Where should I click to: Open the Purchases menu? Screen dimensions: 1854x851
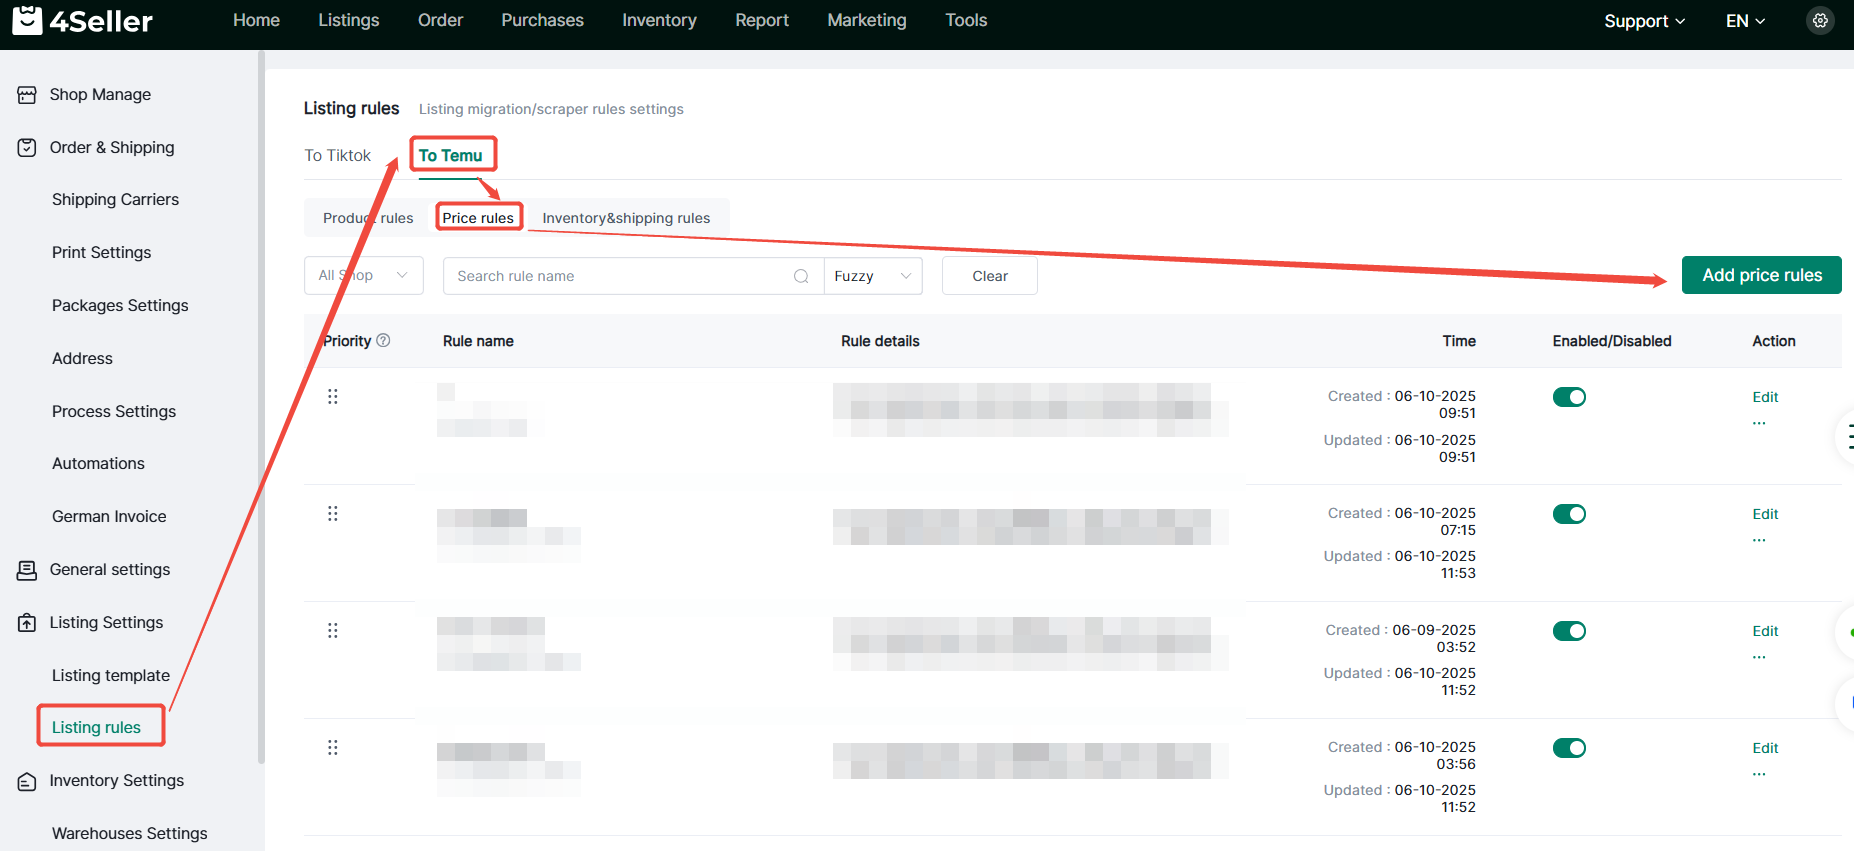pos(543,20)
